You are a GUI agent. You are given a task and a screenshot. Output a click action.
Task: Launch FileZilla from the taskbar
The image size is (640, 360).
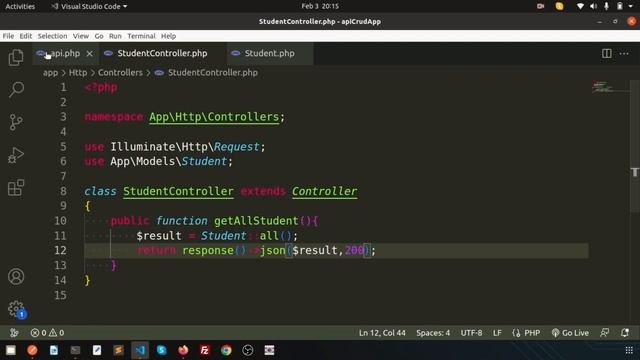pyautogui.click(x=204, y=350)
